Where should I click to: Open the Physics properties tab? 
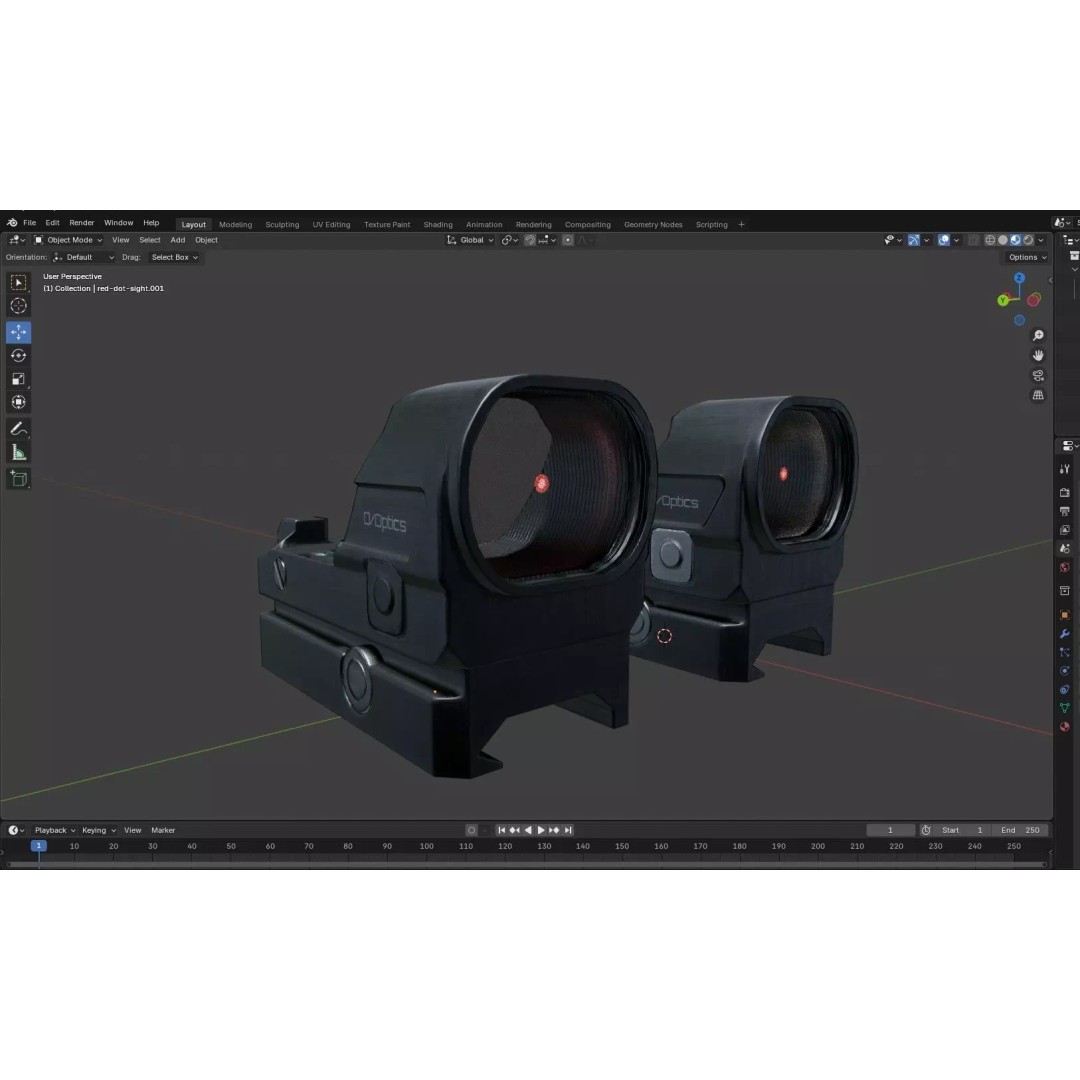1065,670
